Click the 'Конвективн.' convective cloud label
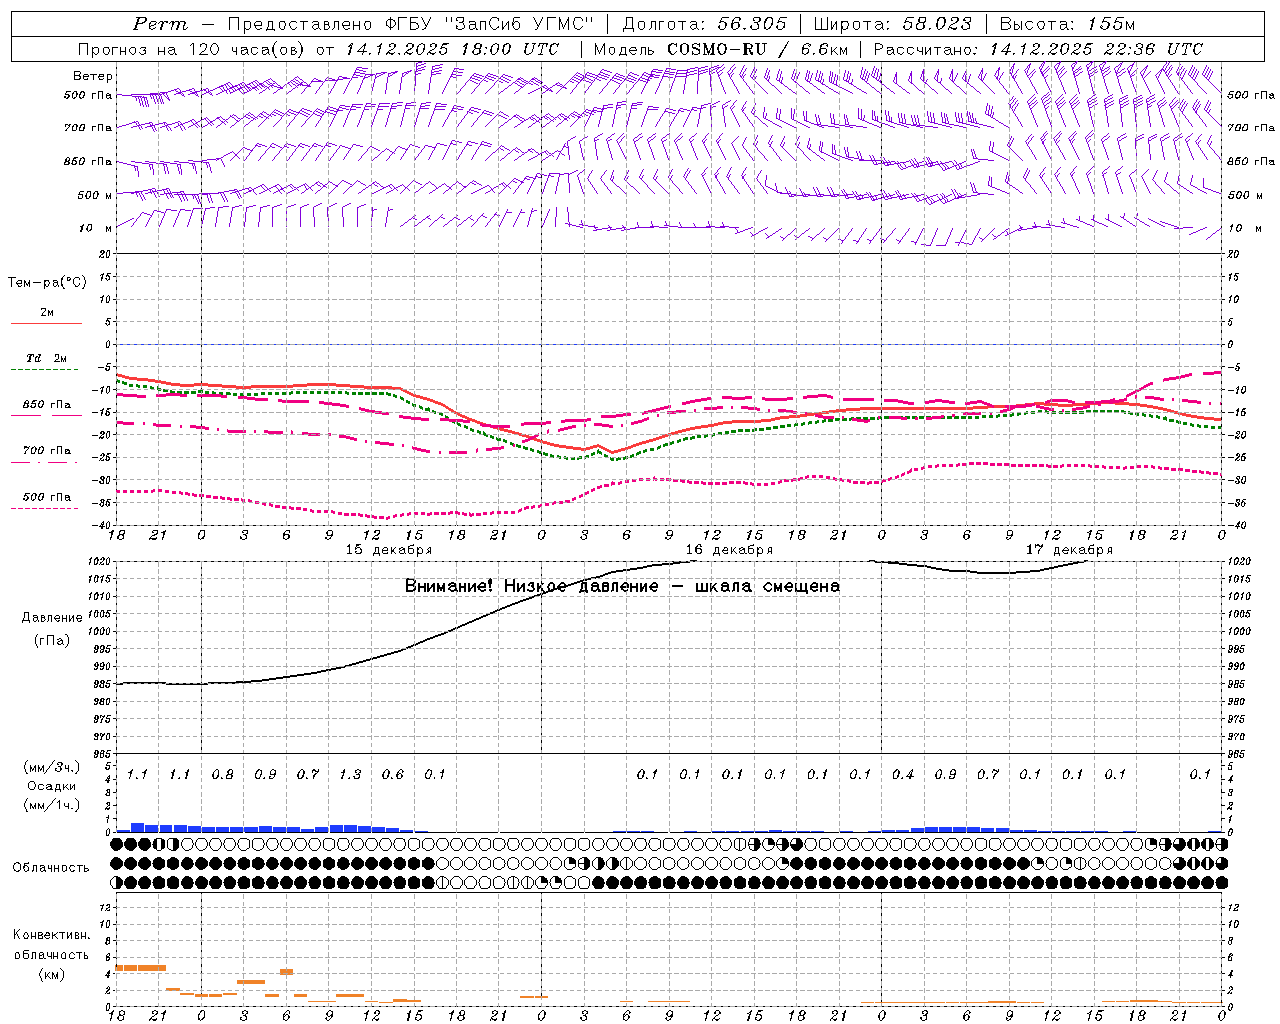The image size is (1280, 1024). pos(51,935)
